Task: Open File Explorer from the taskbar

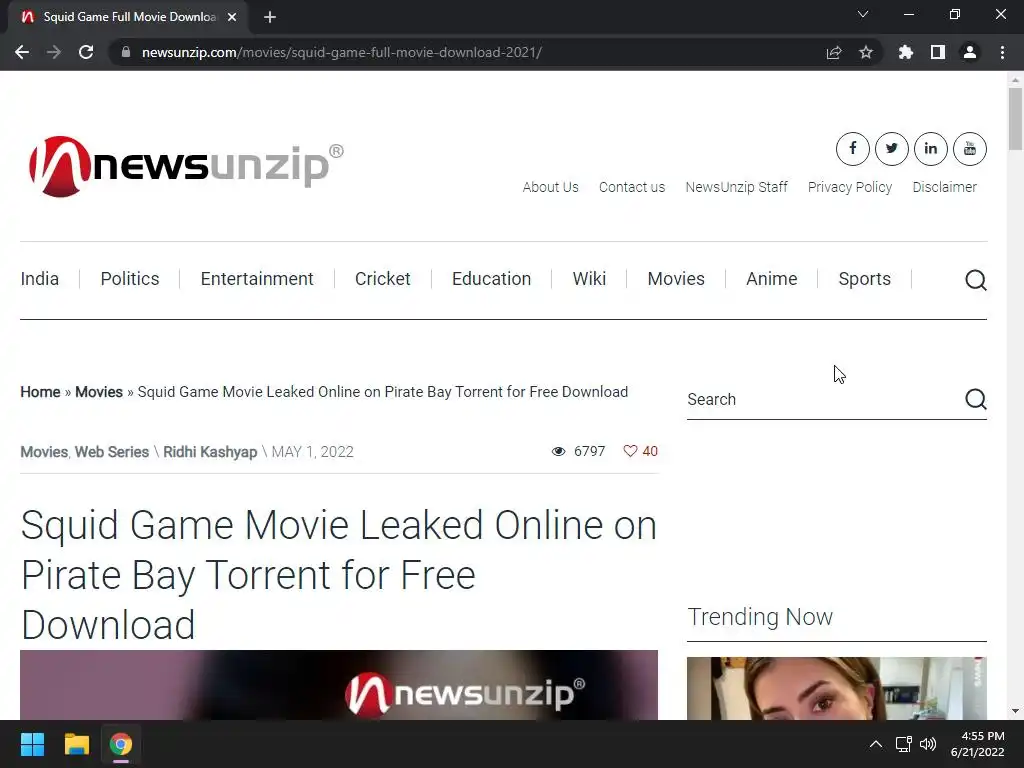Action: tap(76, 744)
